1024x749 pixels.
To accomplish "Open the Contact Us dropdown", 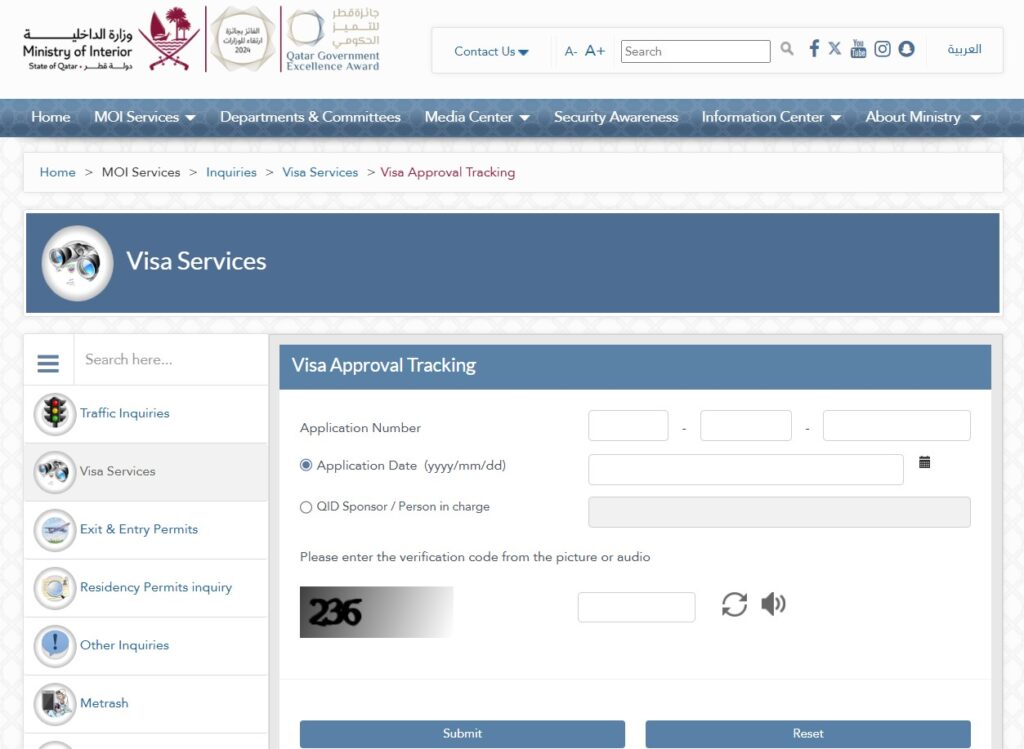I will point(489,51).
